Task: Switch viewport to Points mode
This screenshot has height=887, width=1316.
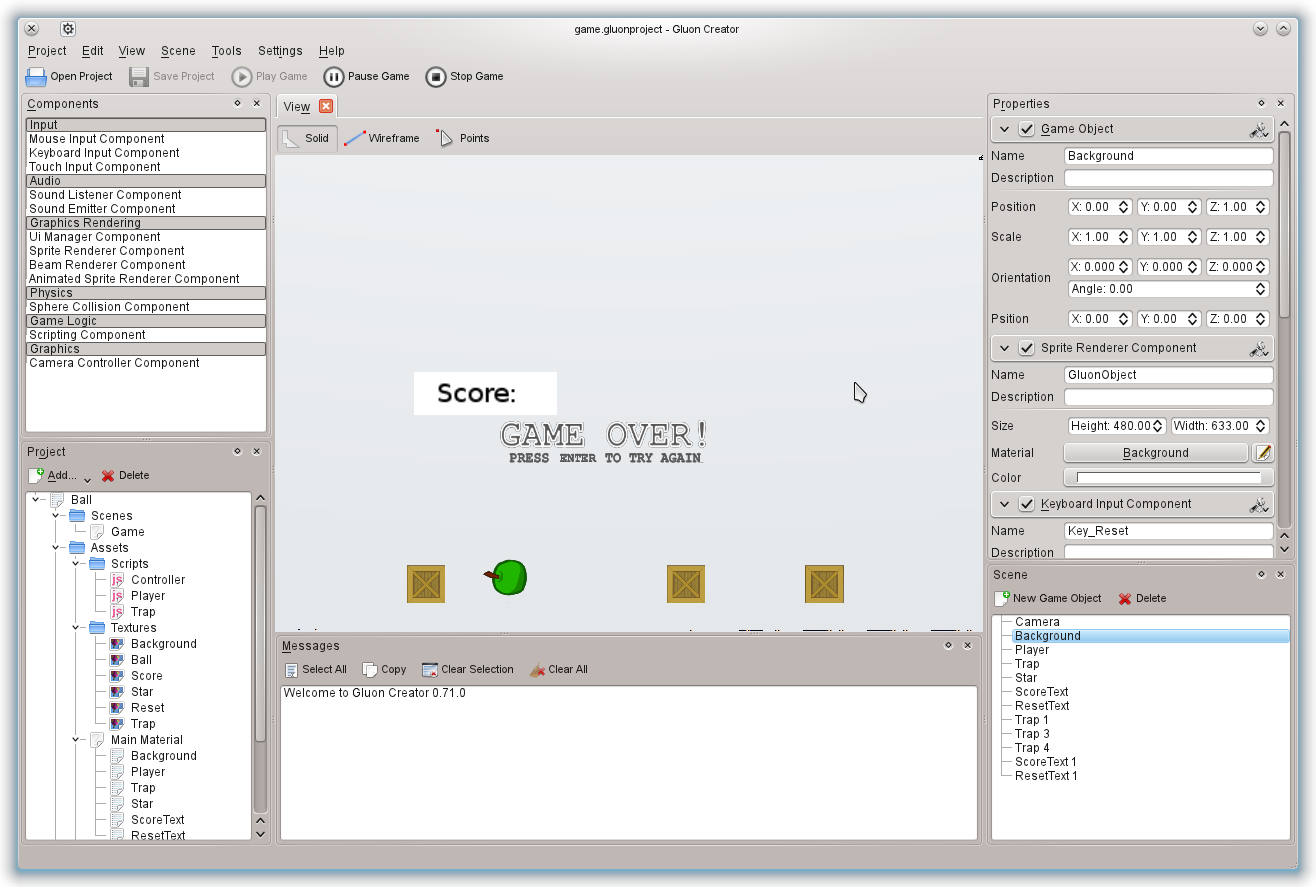Action: [463, 138]
